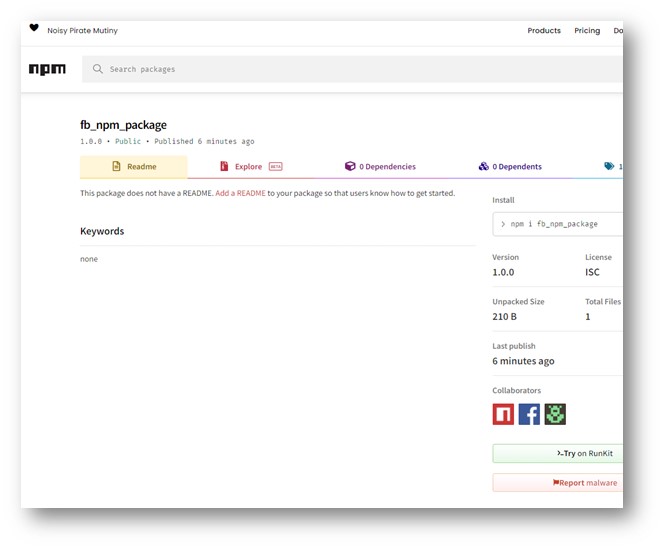Switch to the Explore tab
This screenshot has height=550, width=665.
click(251, 167)
